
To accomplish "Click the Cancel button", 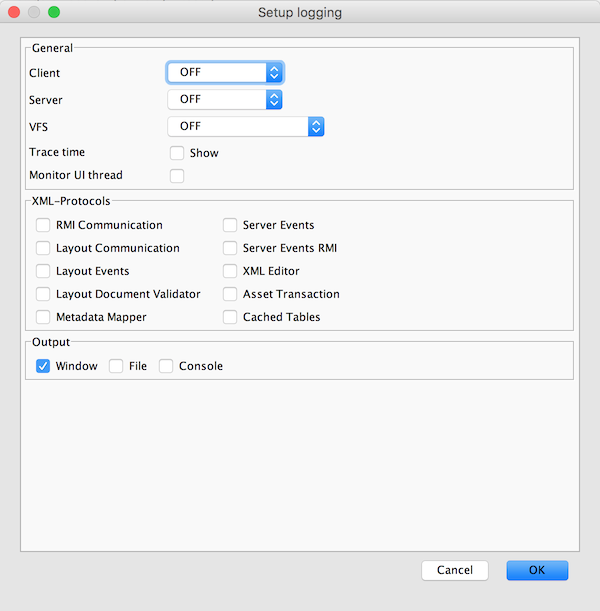I will click(455, 570).
